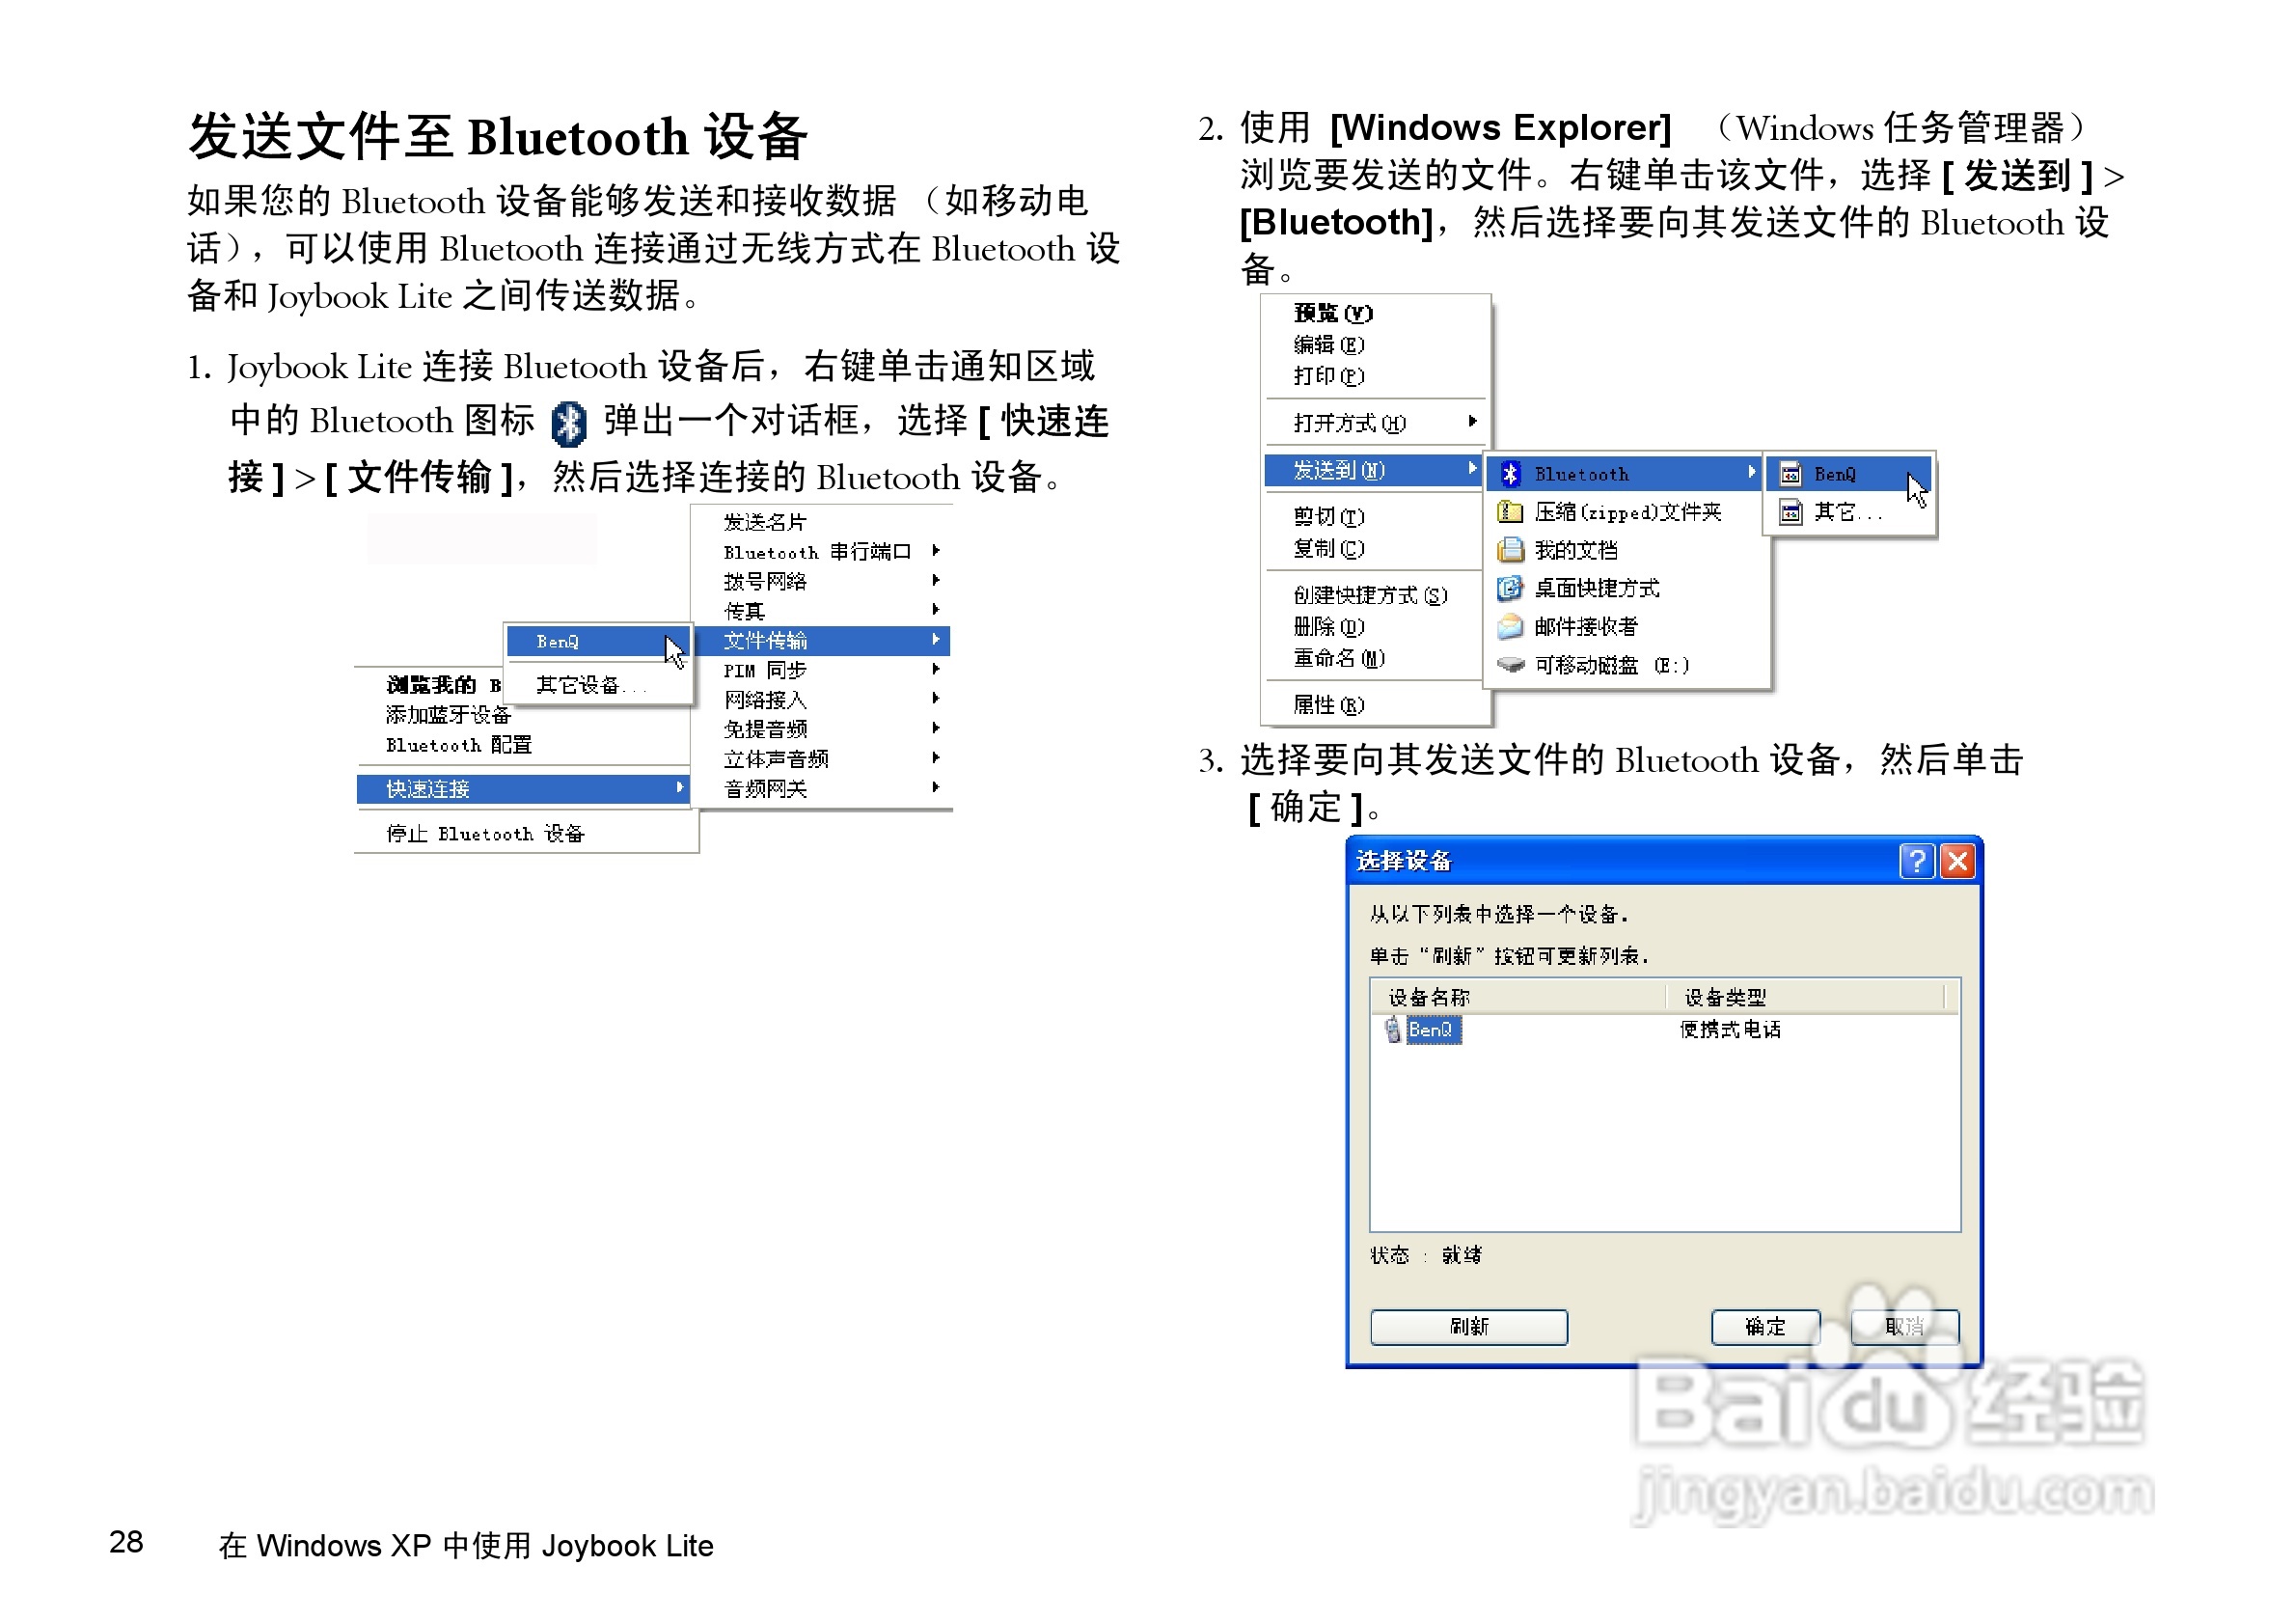2296x1621 pixels.
Task: Click the BenQ icon in Bluetooth device submenu
Action: (x=1791, y=474)
